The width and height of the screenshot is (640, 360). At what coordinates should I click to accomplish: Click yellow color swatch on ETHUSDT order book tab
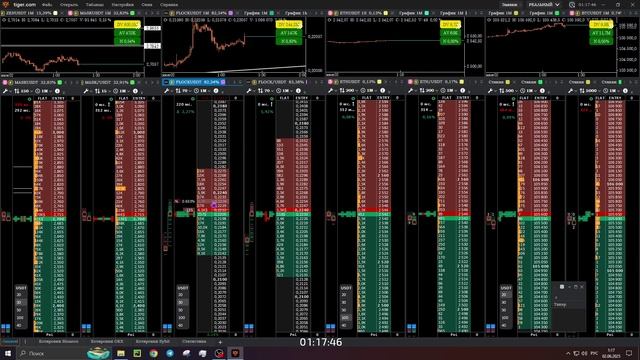[x=379, y=82]
